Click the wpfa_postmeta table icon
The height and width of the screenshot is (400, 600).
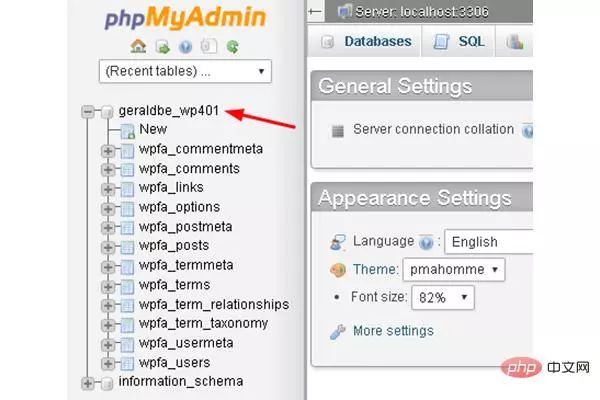coord(127,228)
